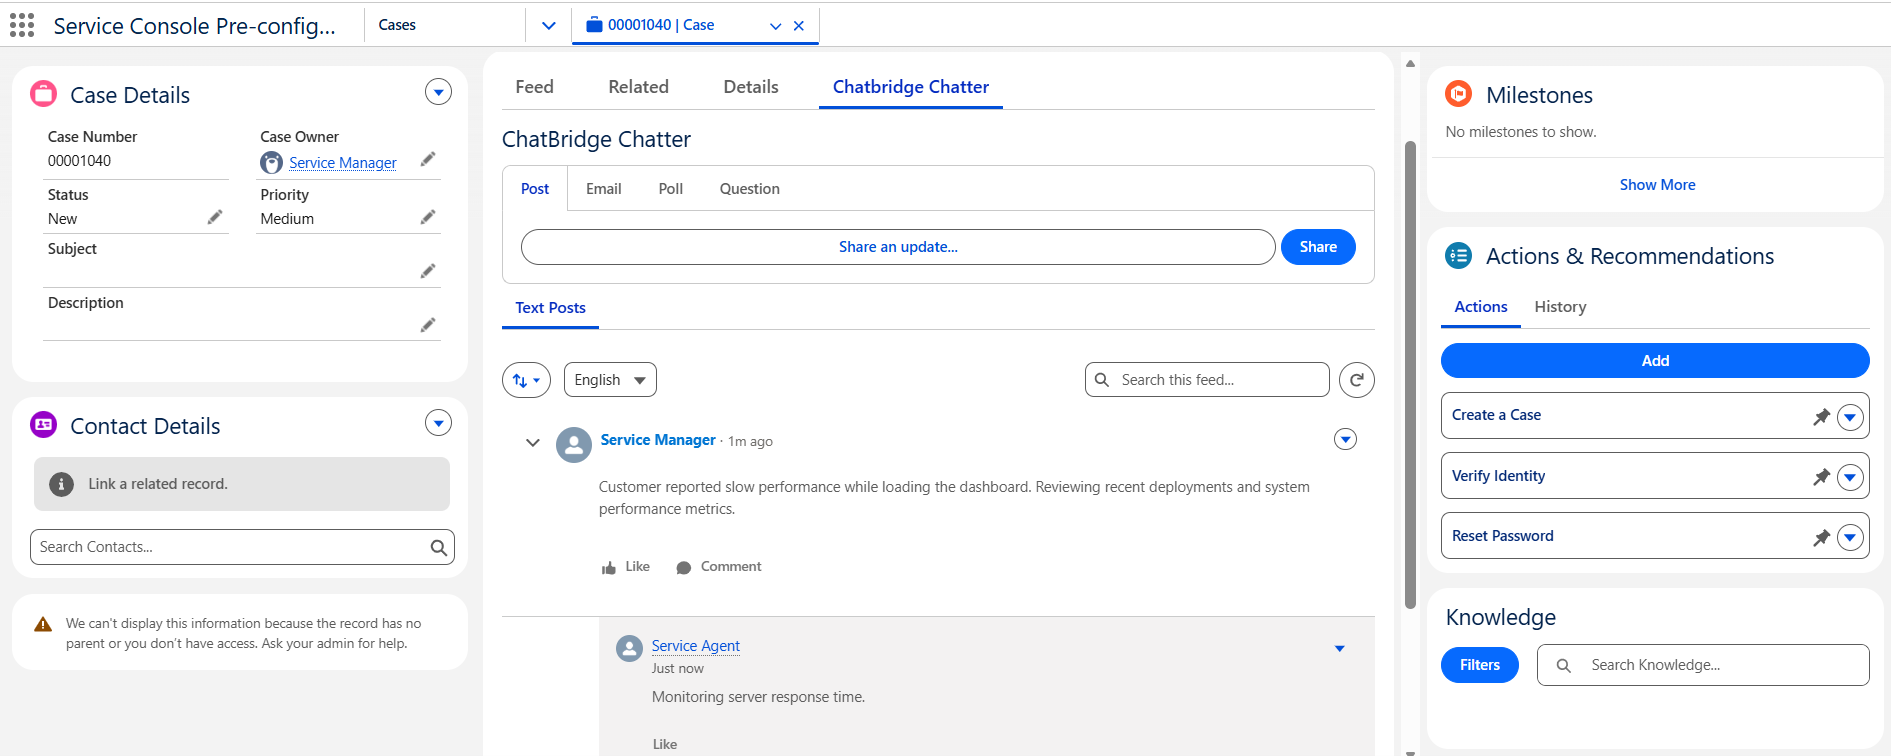Click the Search Knowledge input field

1703,665
